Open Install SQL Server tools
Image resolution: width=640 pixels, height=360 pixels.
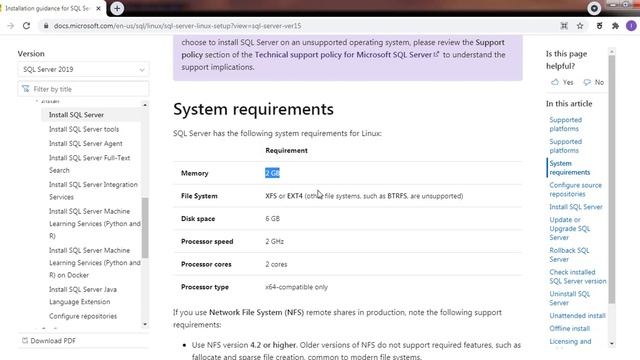point(84,129)
